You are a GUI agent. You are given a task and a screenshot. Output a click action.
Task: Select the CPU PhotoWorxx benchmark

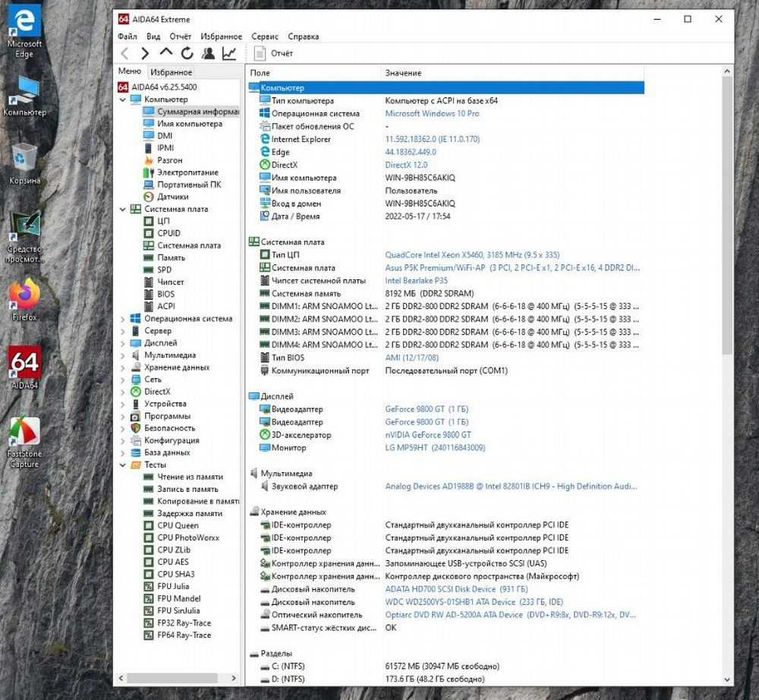(188, 538)
